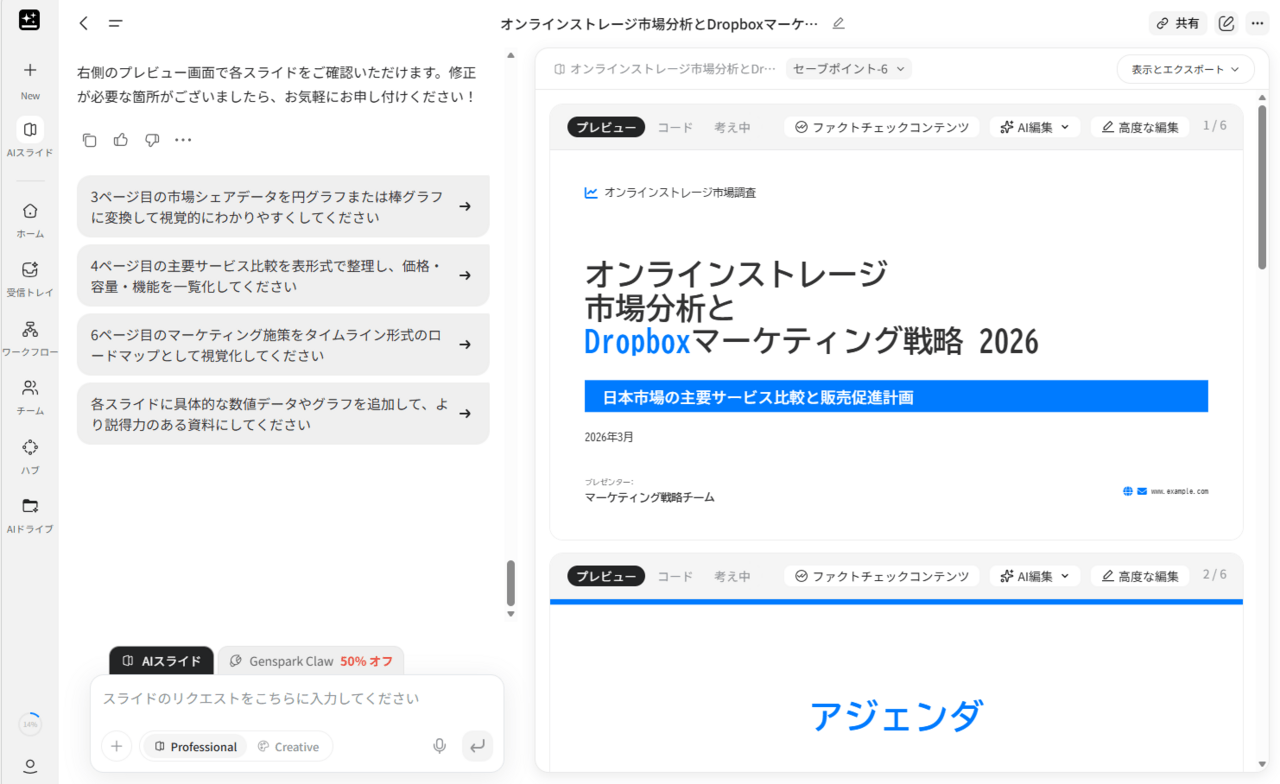
Task: Click the 共有 share button
Action: click(x=1177, y=23)
